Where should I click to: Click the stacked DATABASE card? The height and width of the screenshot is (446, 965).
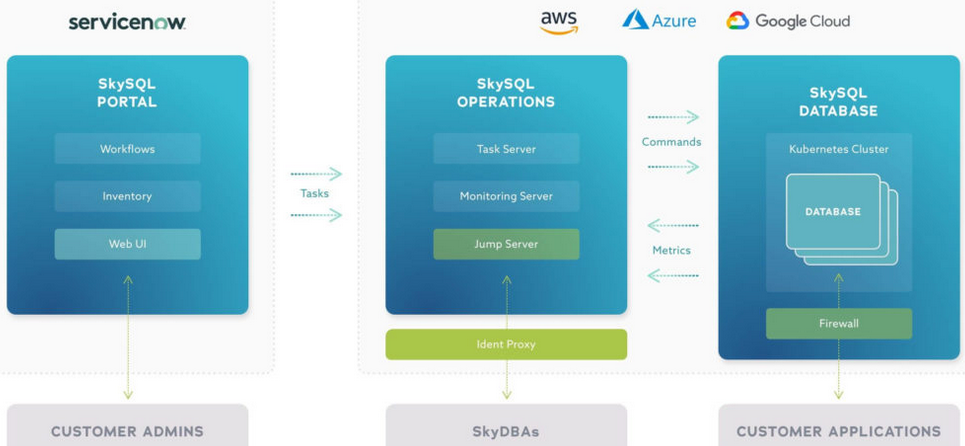pos(833,212)
